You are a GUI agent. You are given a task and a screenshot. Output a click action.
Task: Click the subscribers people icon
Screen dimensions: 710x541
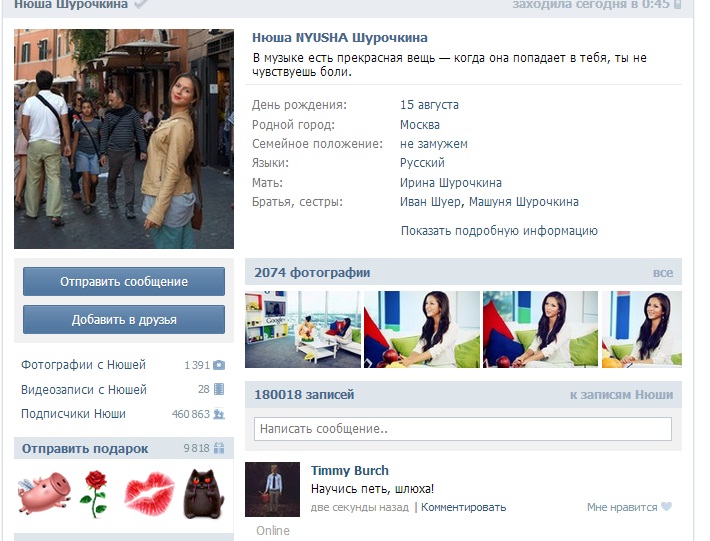point(219,414)
